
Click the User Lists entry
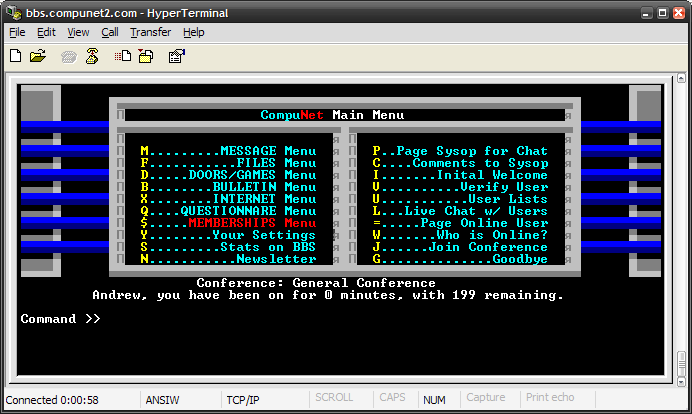[460, 199]
